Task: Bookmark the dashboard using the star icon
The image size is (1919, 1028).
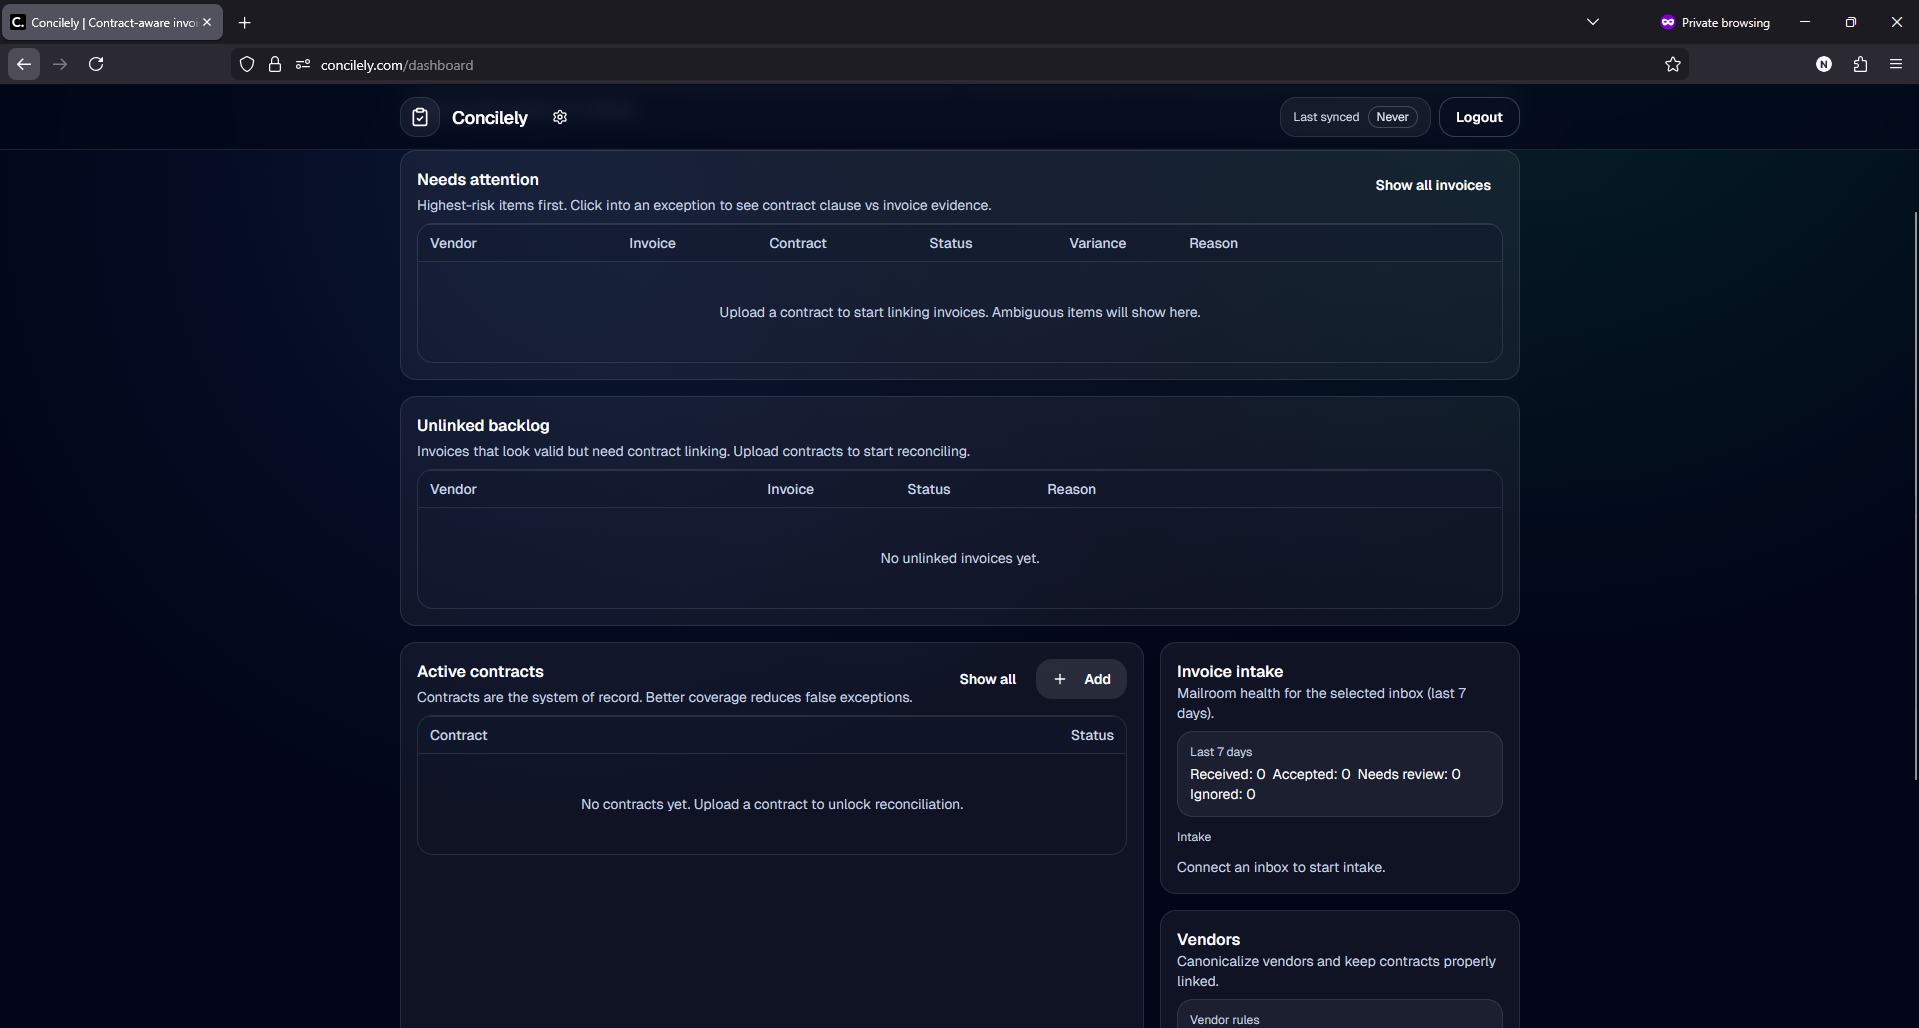Action: [x=1673, y=64]
